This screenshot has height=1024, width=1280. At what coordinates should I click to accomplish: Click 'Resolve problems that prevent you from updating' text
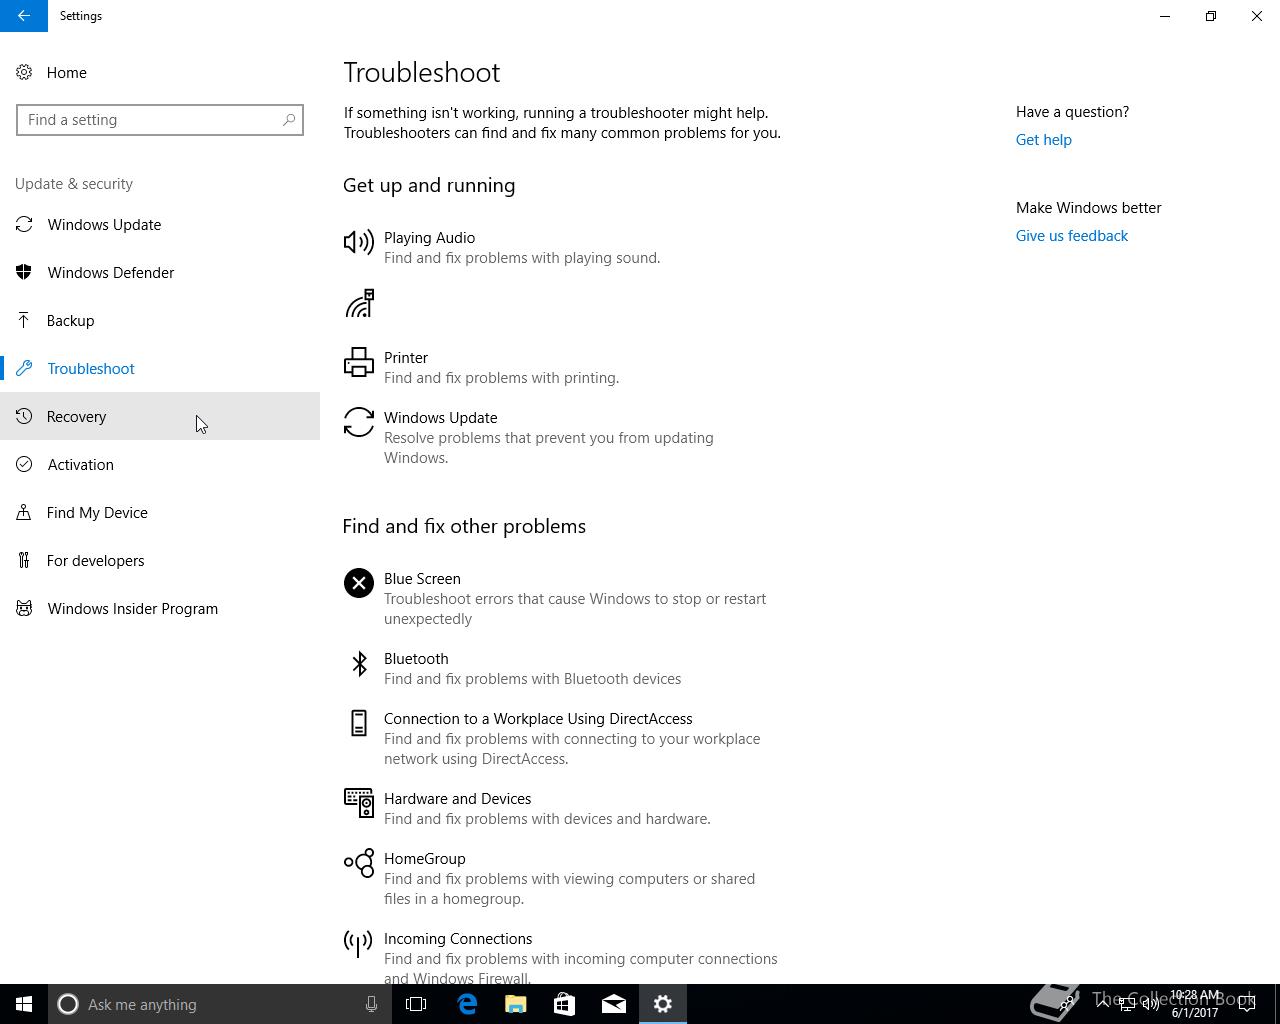[x=548, y=438]
